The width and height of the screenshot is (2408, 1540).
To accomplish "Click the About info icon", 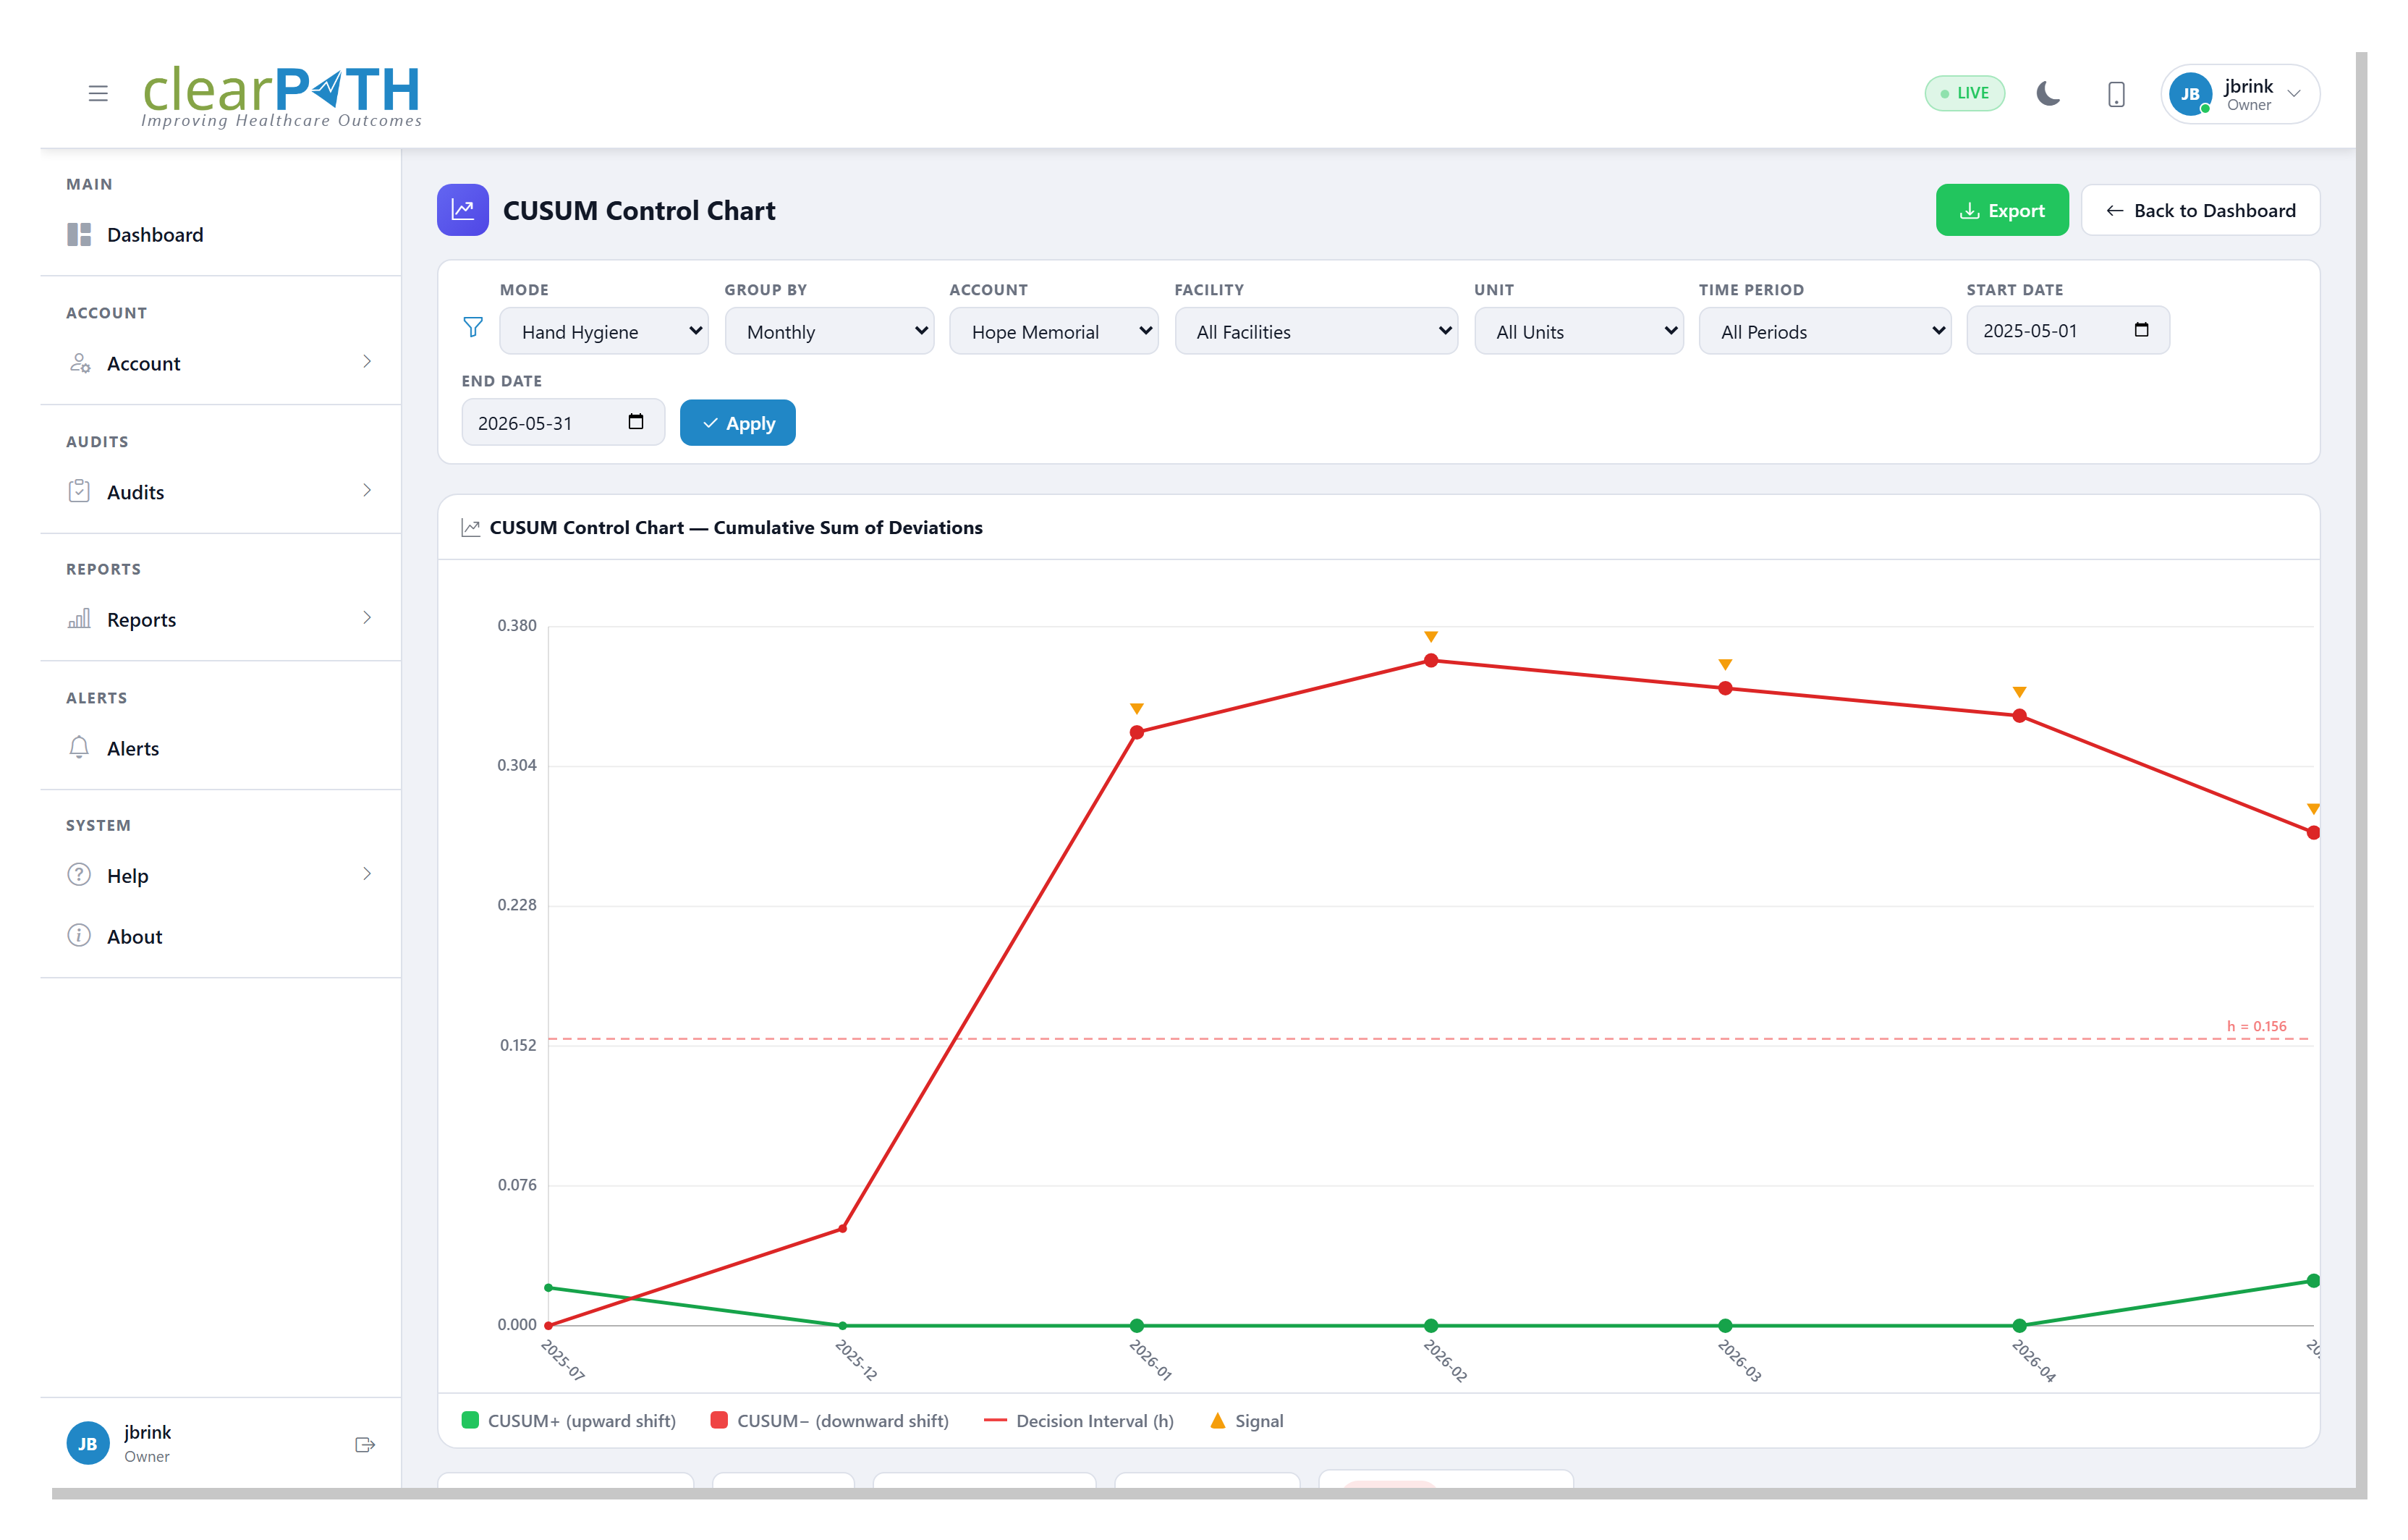I will [x=79, y=935].
